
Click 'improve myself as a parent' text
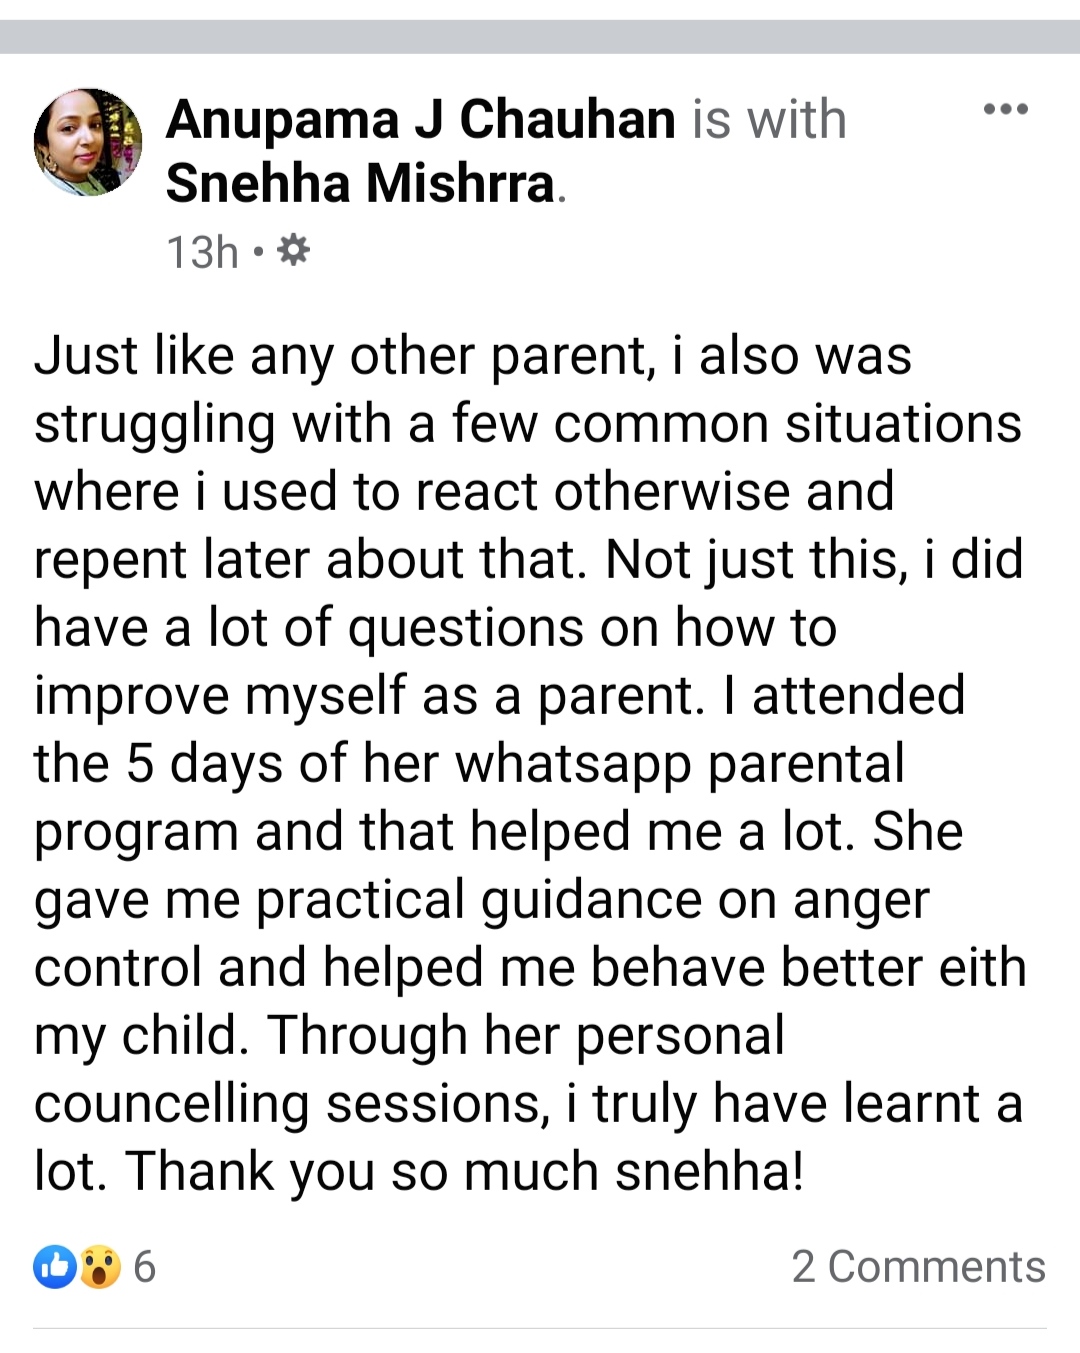pyautogui.click(x=370, y=696)
